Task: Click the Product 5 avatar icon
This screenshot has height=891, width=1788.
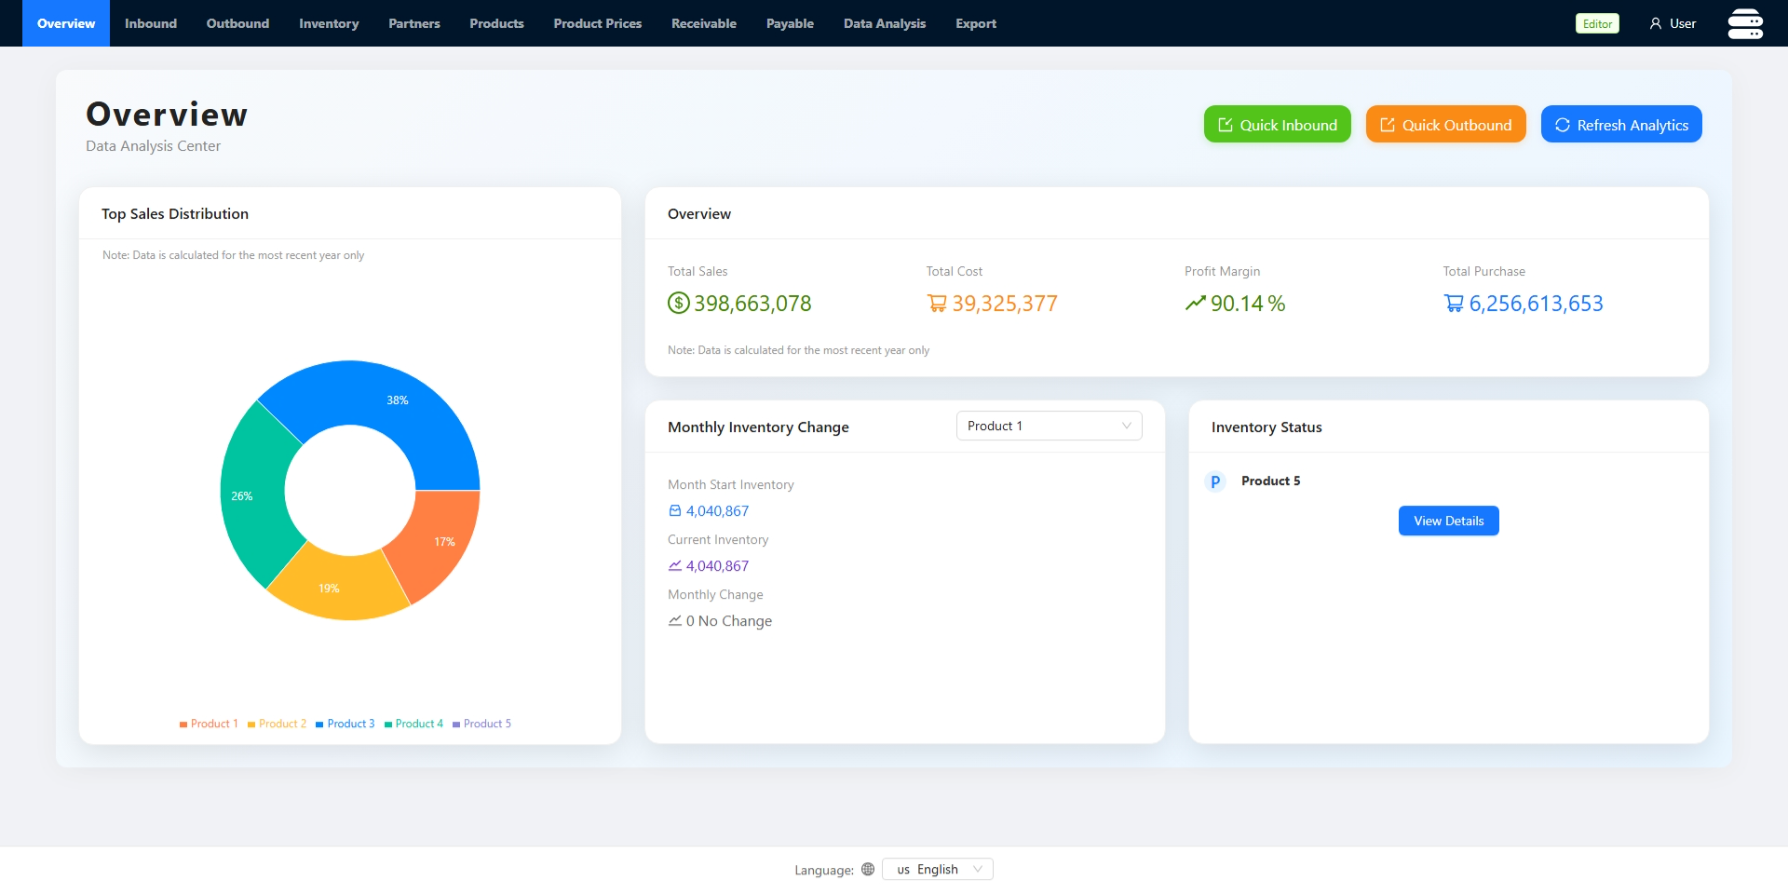Action: [x=1215, y=482]
